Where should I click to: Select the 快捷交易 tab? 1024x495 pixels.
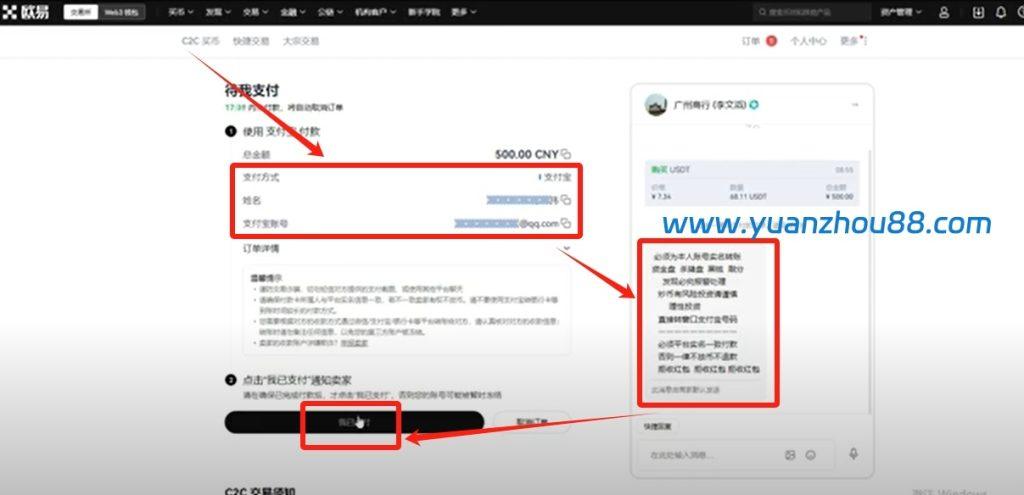click(250, 41)
